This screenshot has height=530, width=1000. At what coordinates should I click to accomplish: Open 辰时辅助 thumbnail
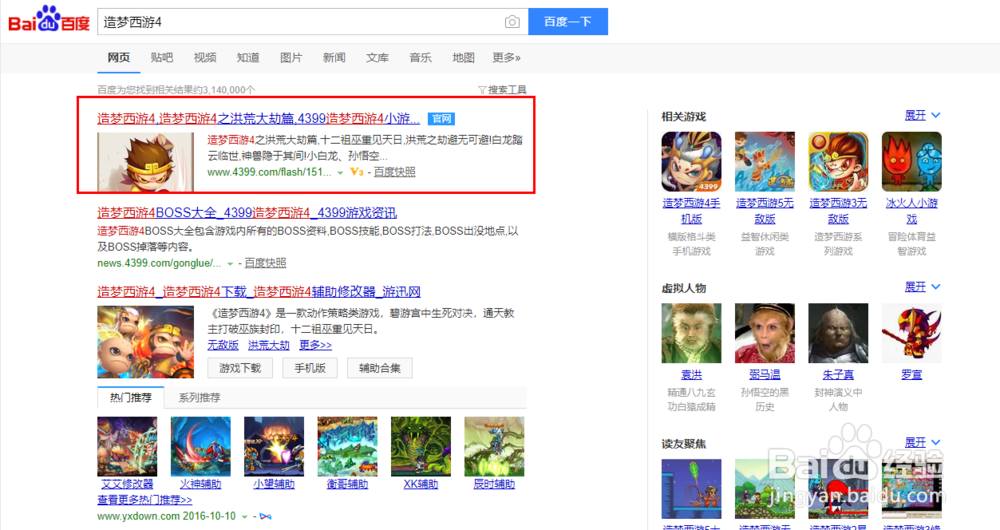coord(494,446)
